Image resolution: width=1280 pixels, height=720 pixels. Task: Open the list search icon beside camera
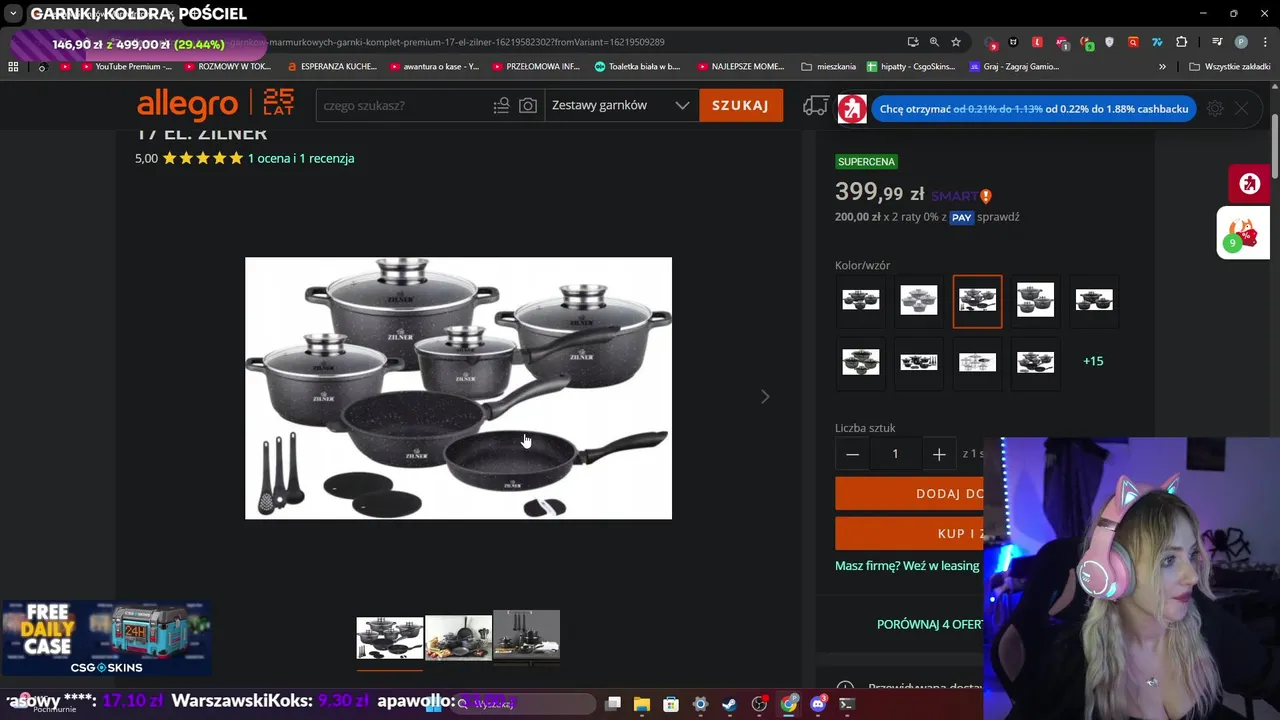[x=501, y=105]
